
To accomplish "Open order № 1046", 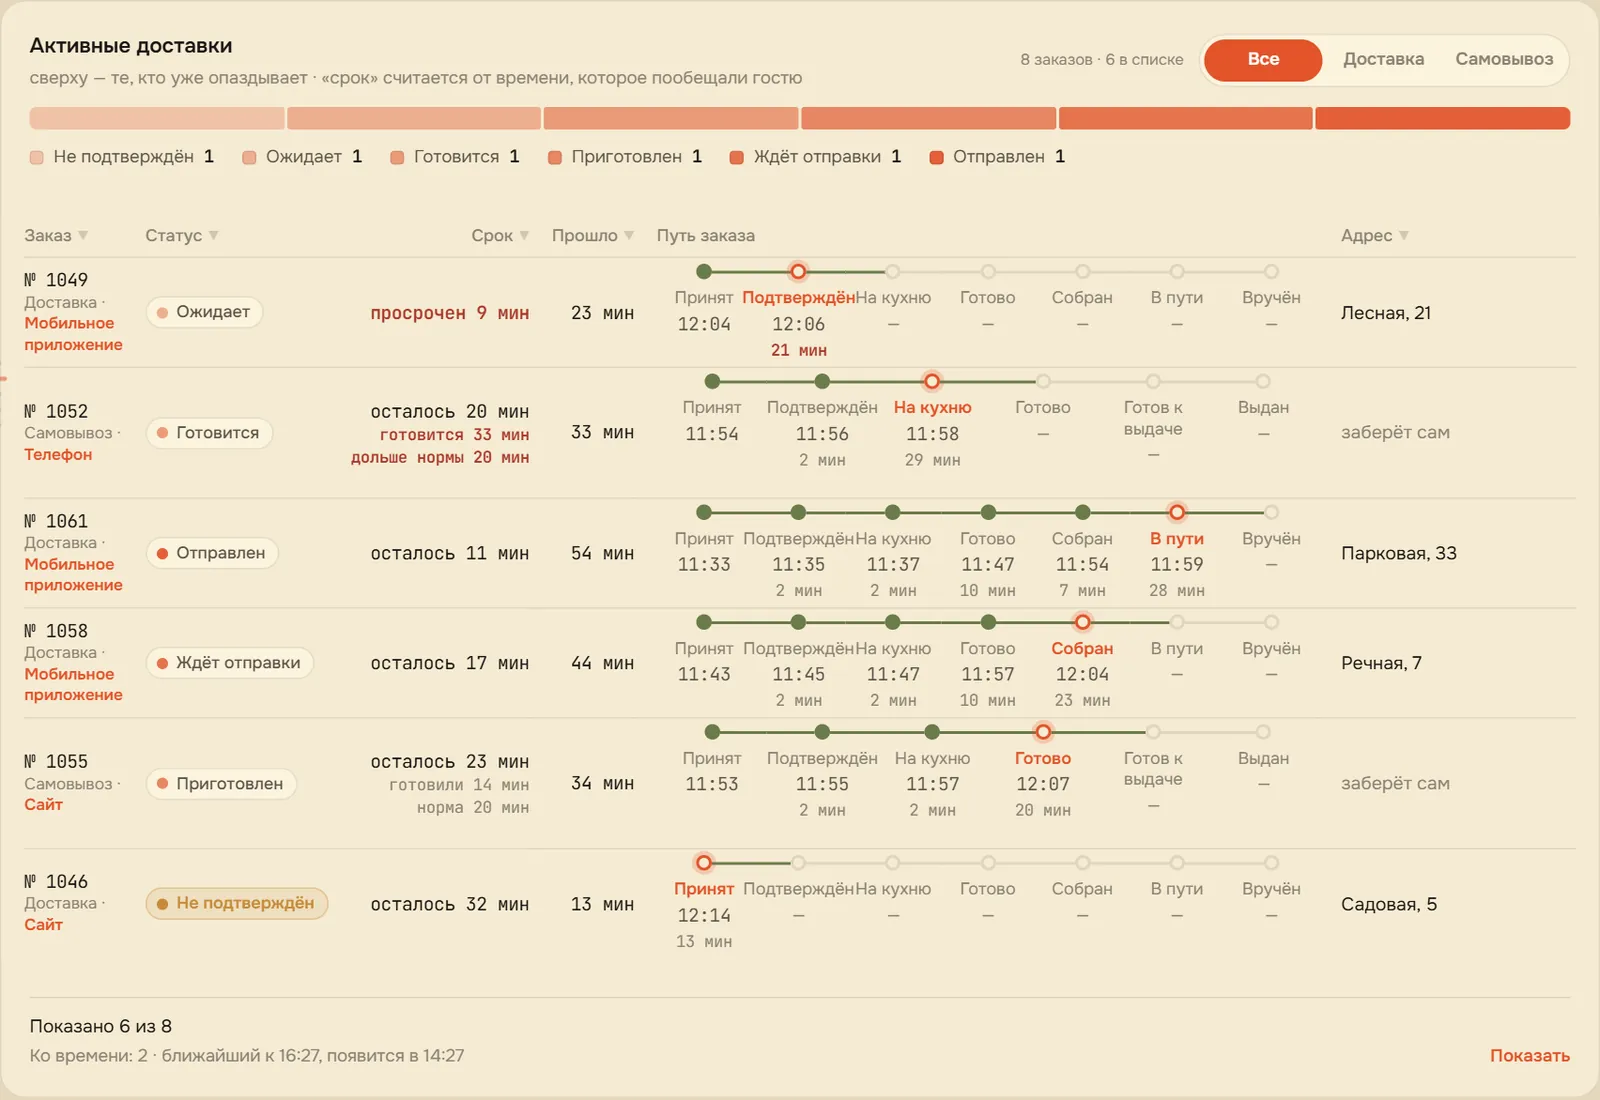I will click(56, 882).
